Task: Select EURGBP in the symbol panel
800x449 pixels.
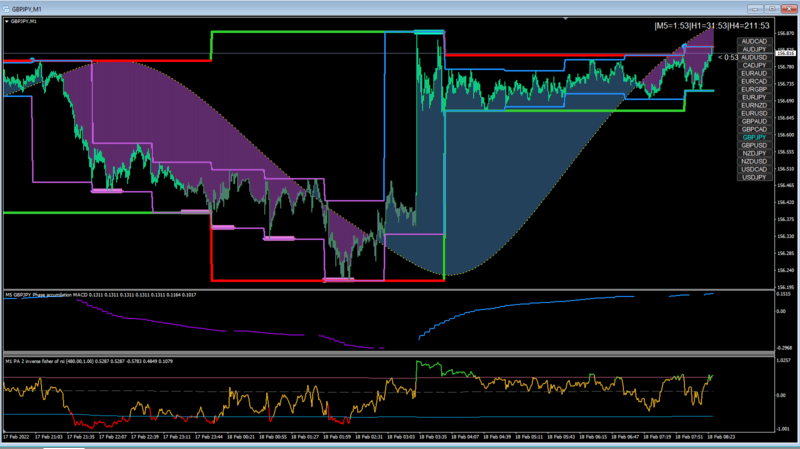Action: pyautogui.click(x=754, y=89)
